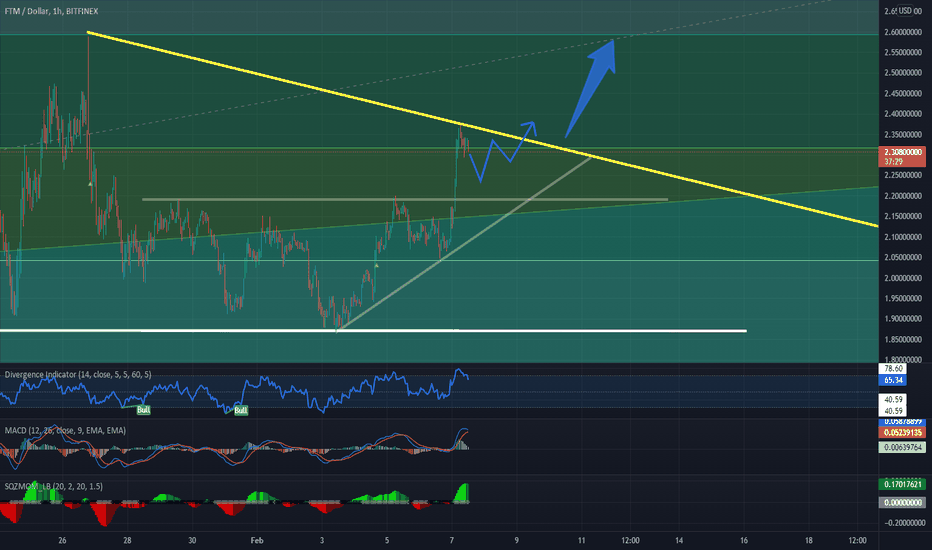Click the USD currency label
The height and width of the screenshot is (550, 932).
[905, 11]
